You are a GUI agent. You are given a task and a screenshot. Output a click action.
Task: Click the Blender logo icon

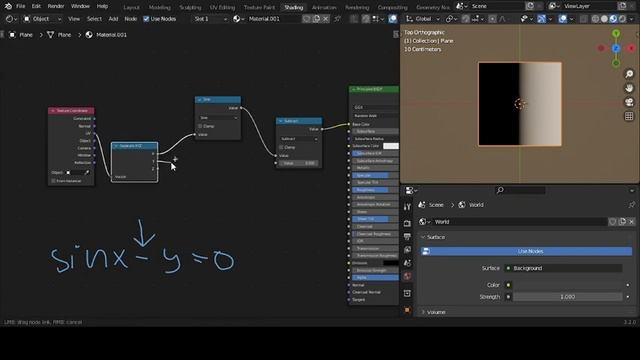tap(8, 6)
